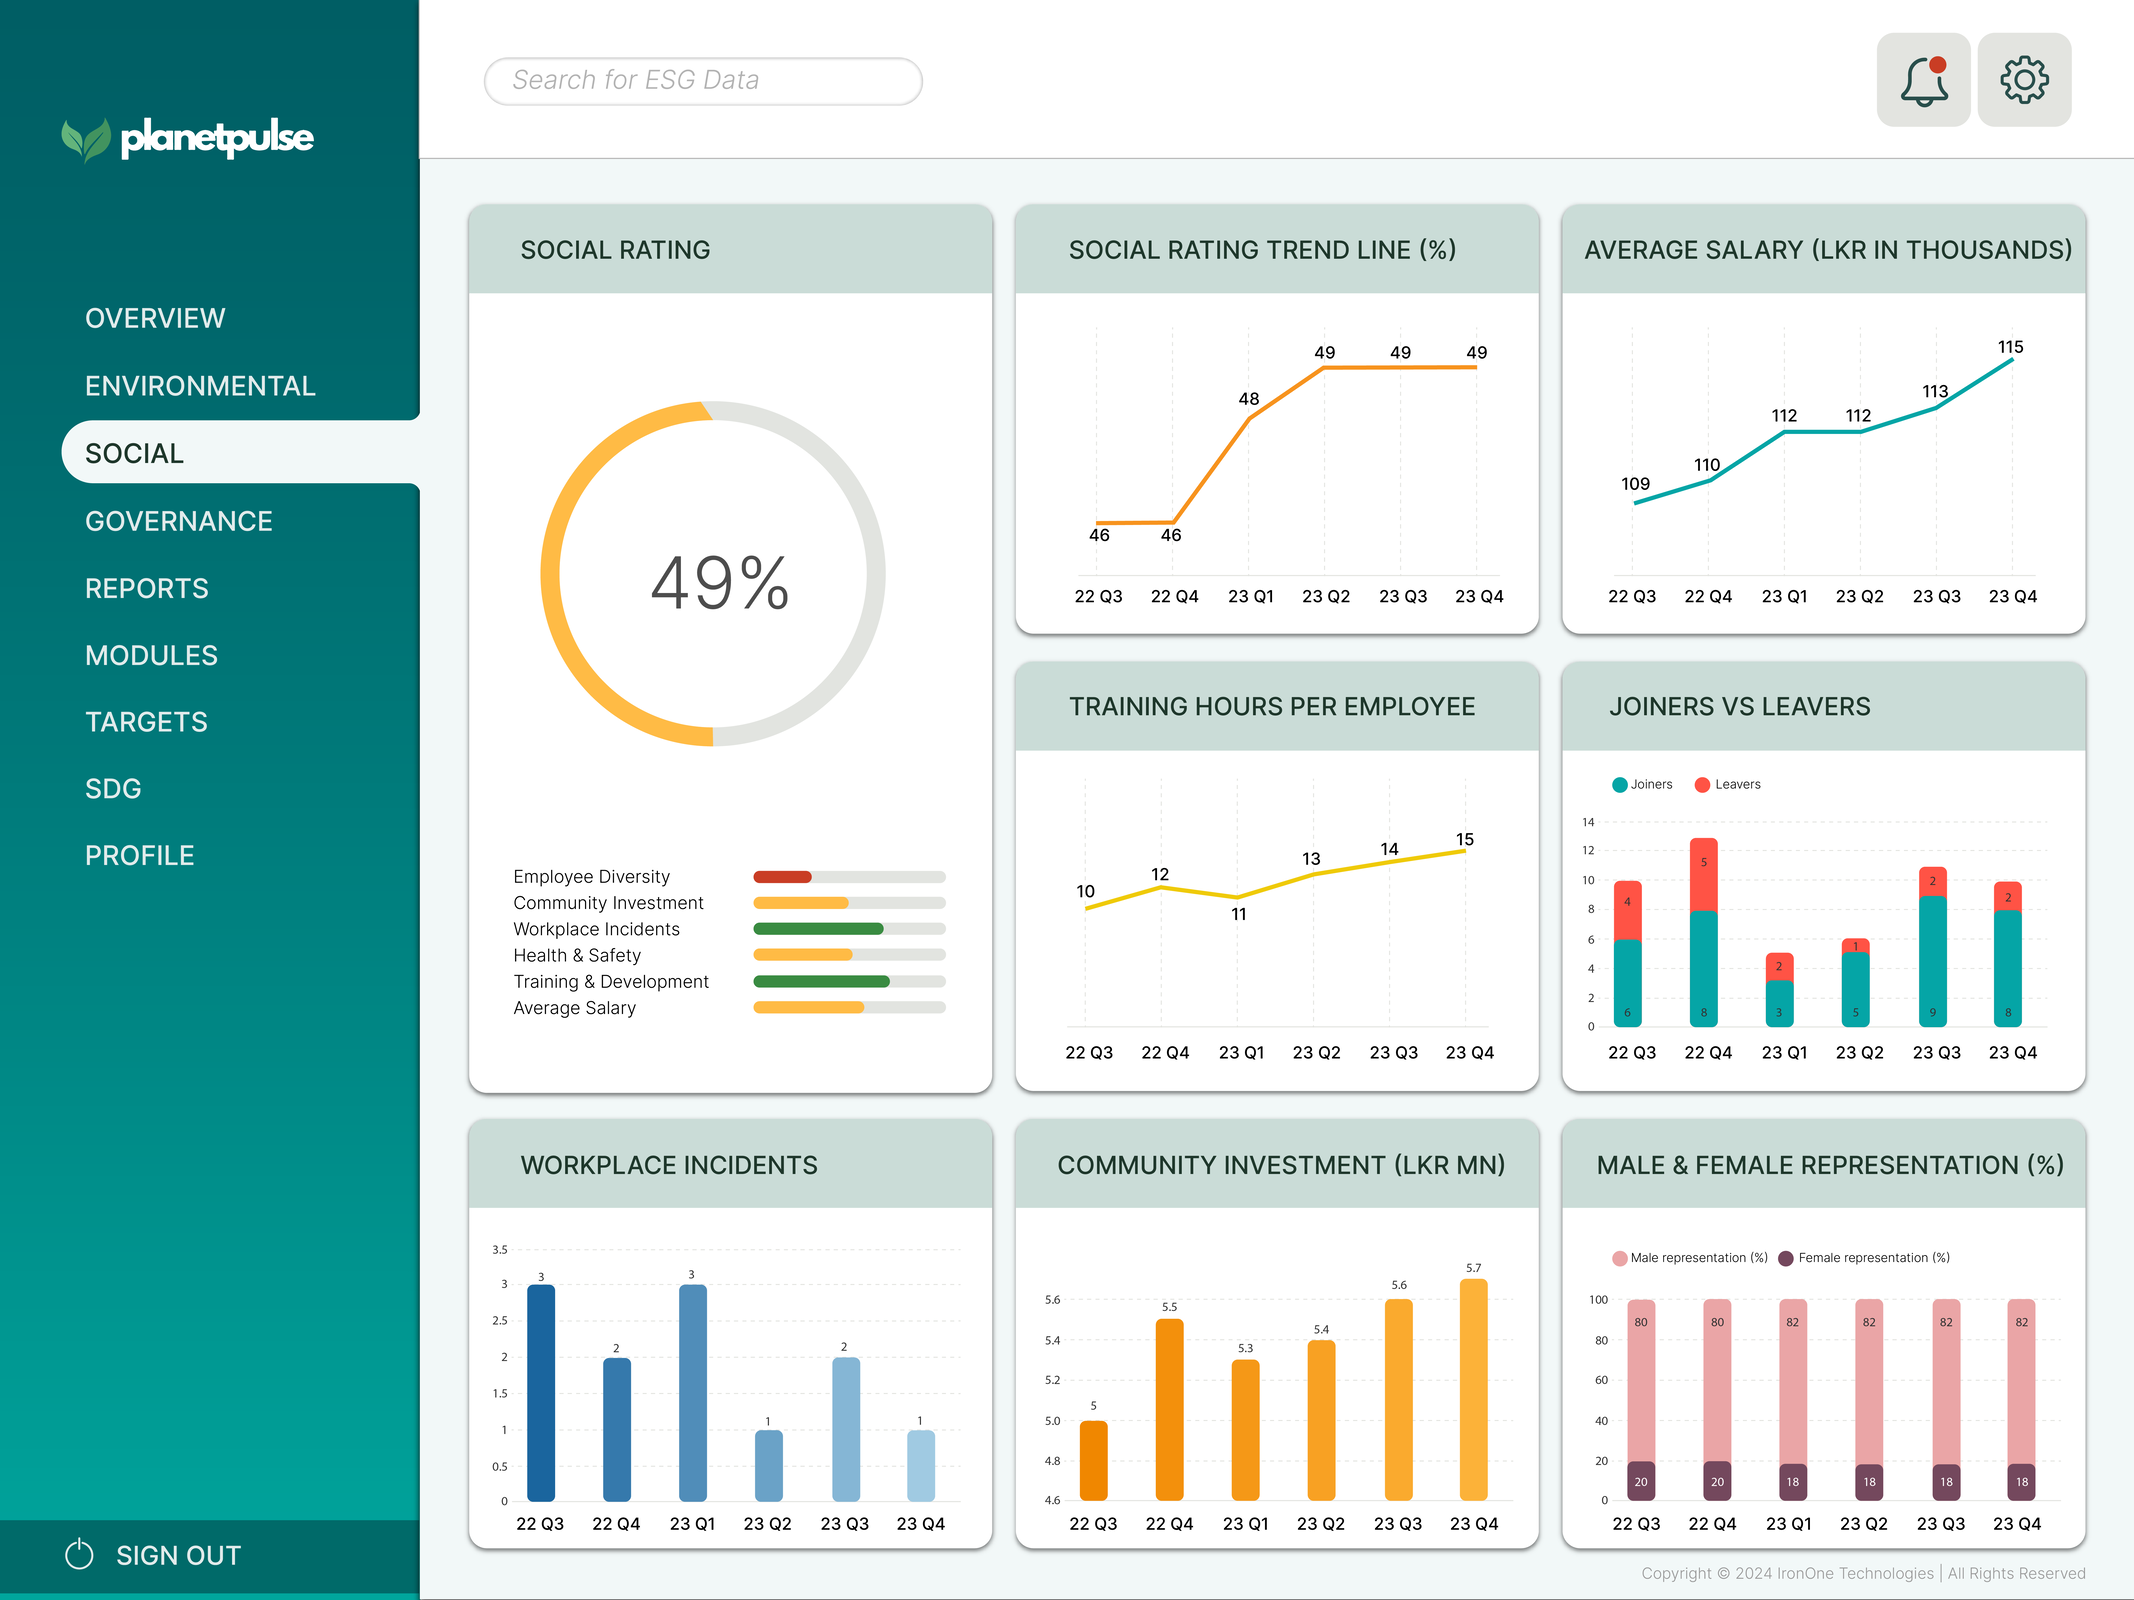The image size is (2134, 1600).
Task: Open the SDG page
Action: pyautogui.click(x=113, y=789)
